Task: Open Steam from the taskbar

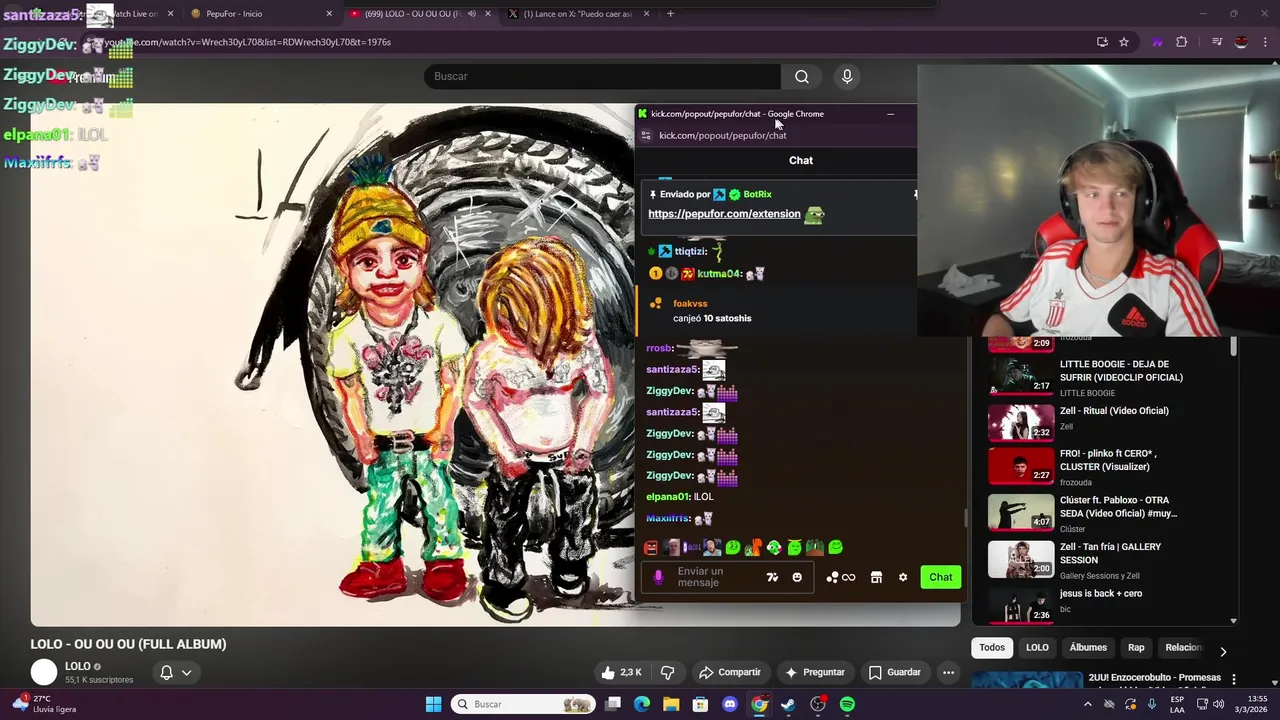Action: (788, 705)
